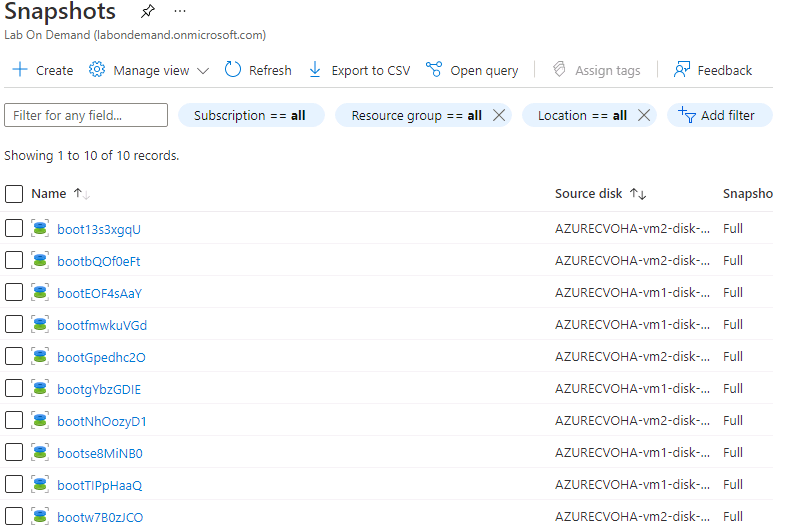
Task: Click the Add filter funnel icon
Action: click(x=687, y=115)
